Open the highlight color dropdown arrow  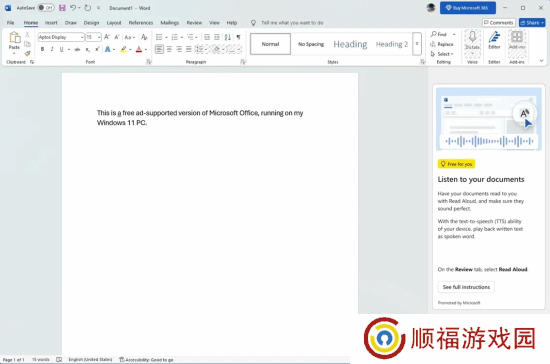pyautogui.click(x=130, y=49)
